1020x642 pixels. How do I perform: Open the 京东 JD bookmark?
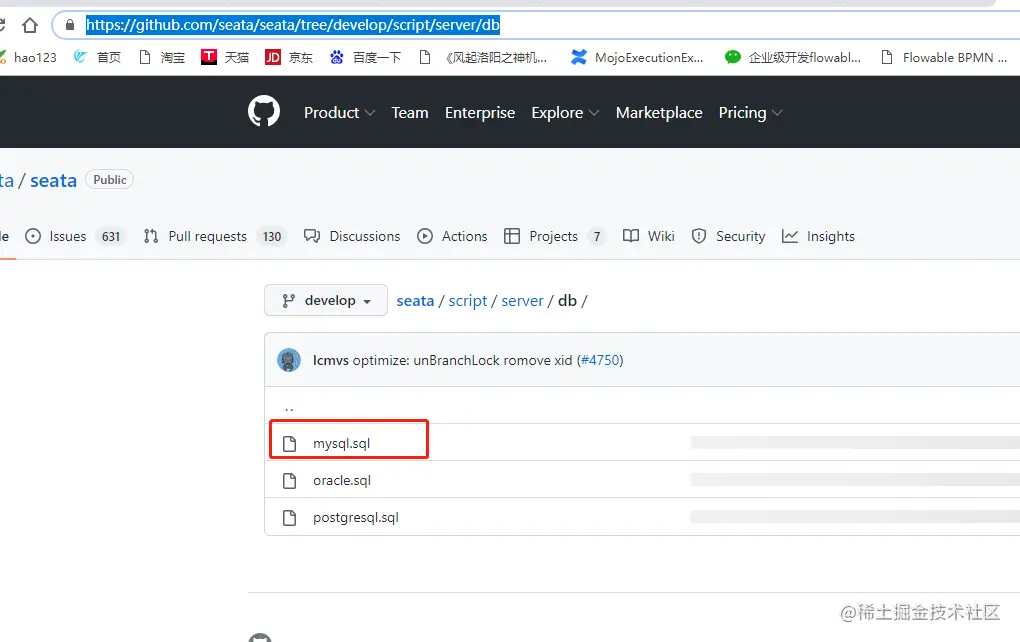[x=289, y=57]
